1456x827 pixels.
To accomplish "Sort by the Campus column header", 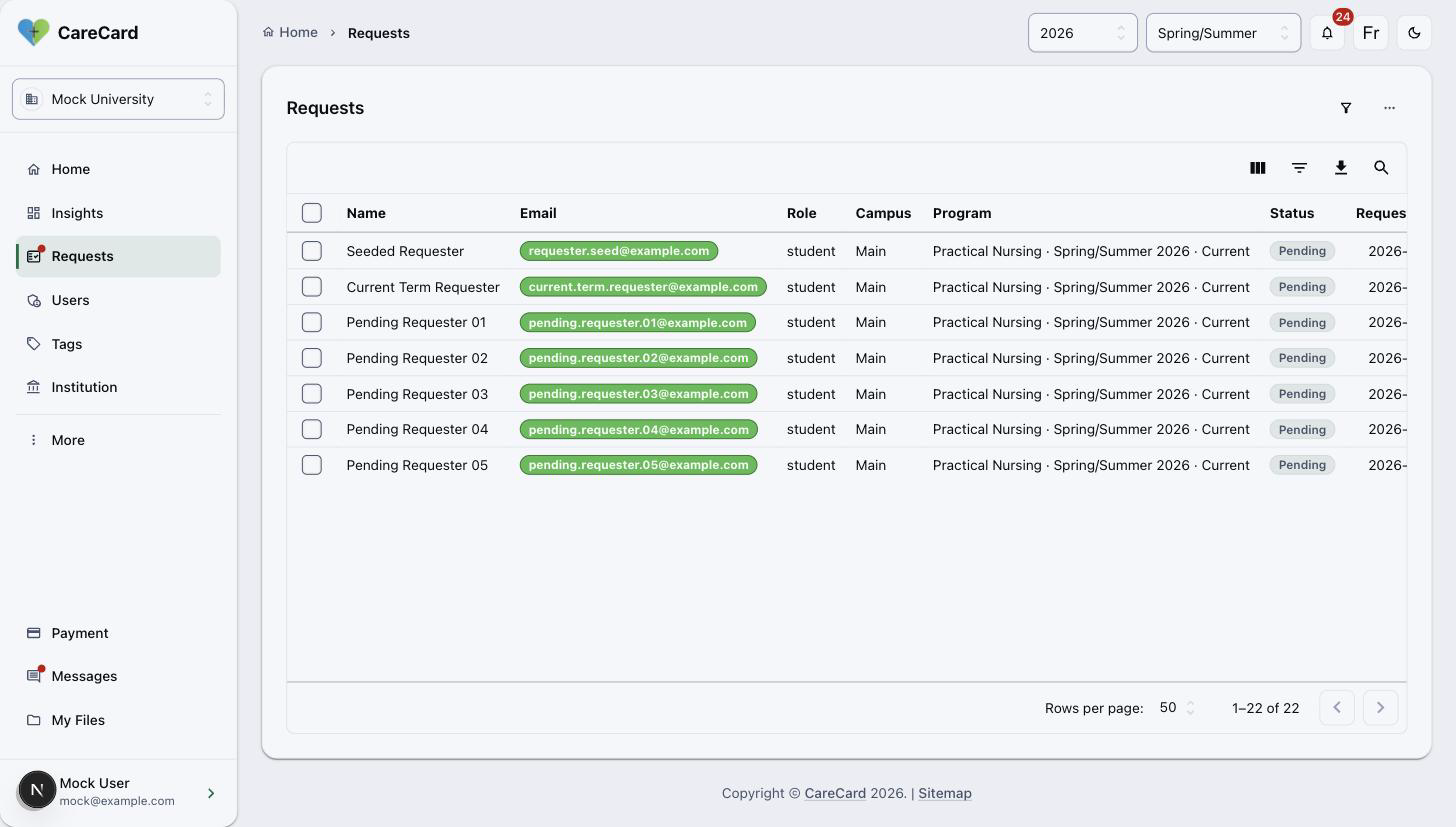I will coord(883,213).
